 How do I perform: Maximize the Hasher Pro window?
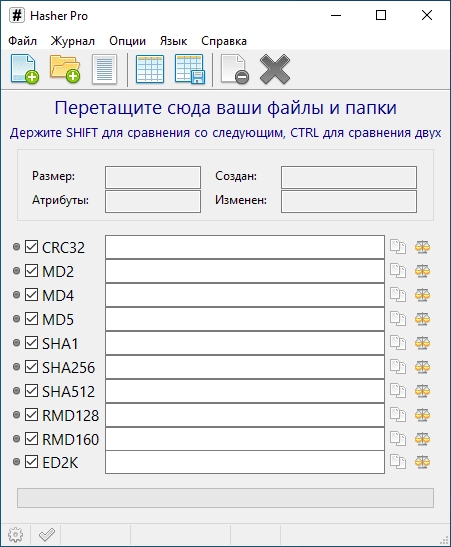tap(381, 15)
